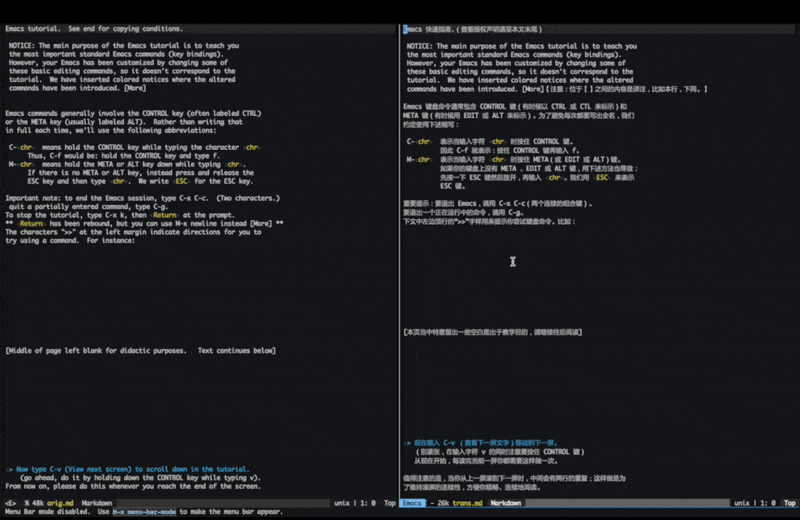Open the [More] link after 'commands have been introduced.' in left pane
This screenshot has height=520, width=800.
click(135, 88)
